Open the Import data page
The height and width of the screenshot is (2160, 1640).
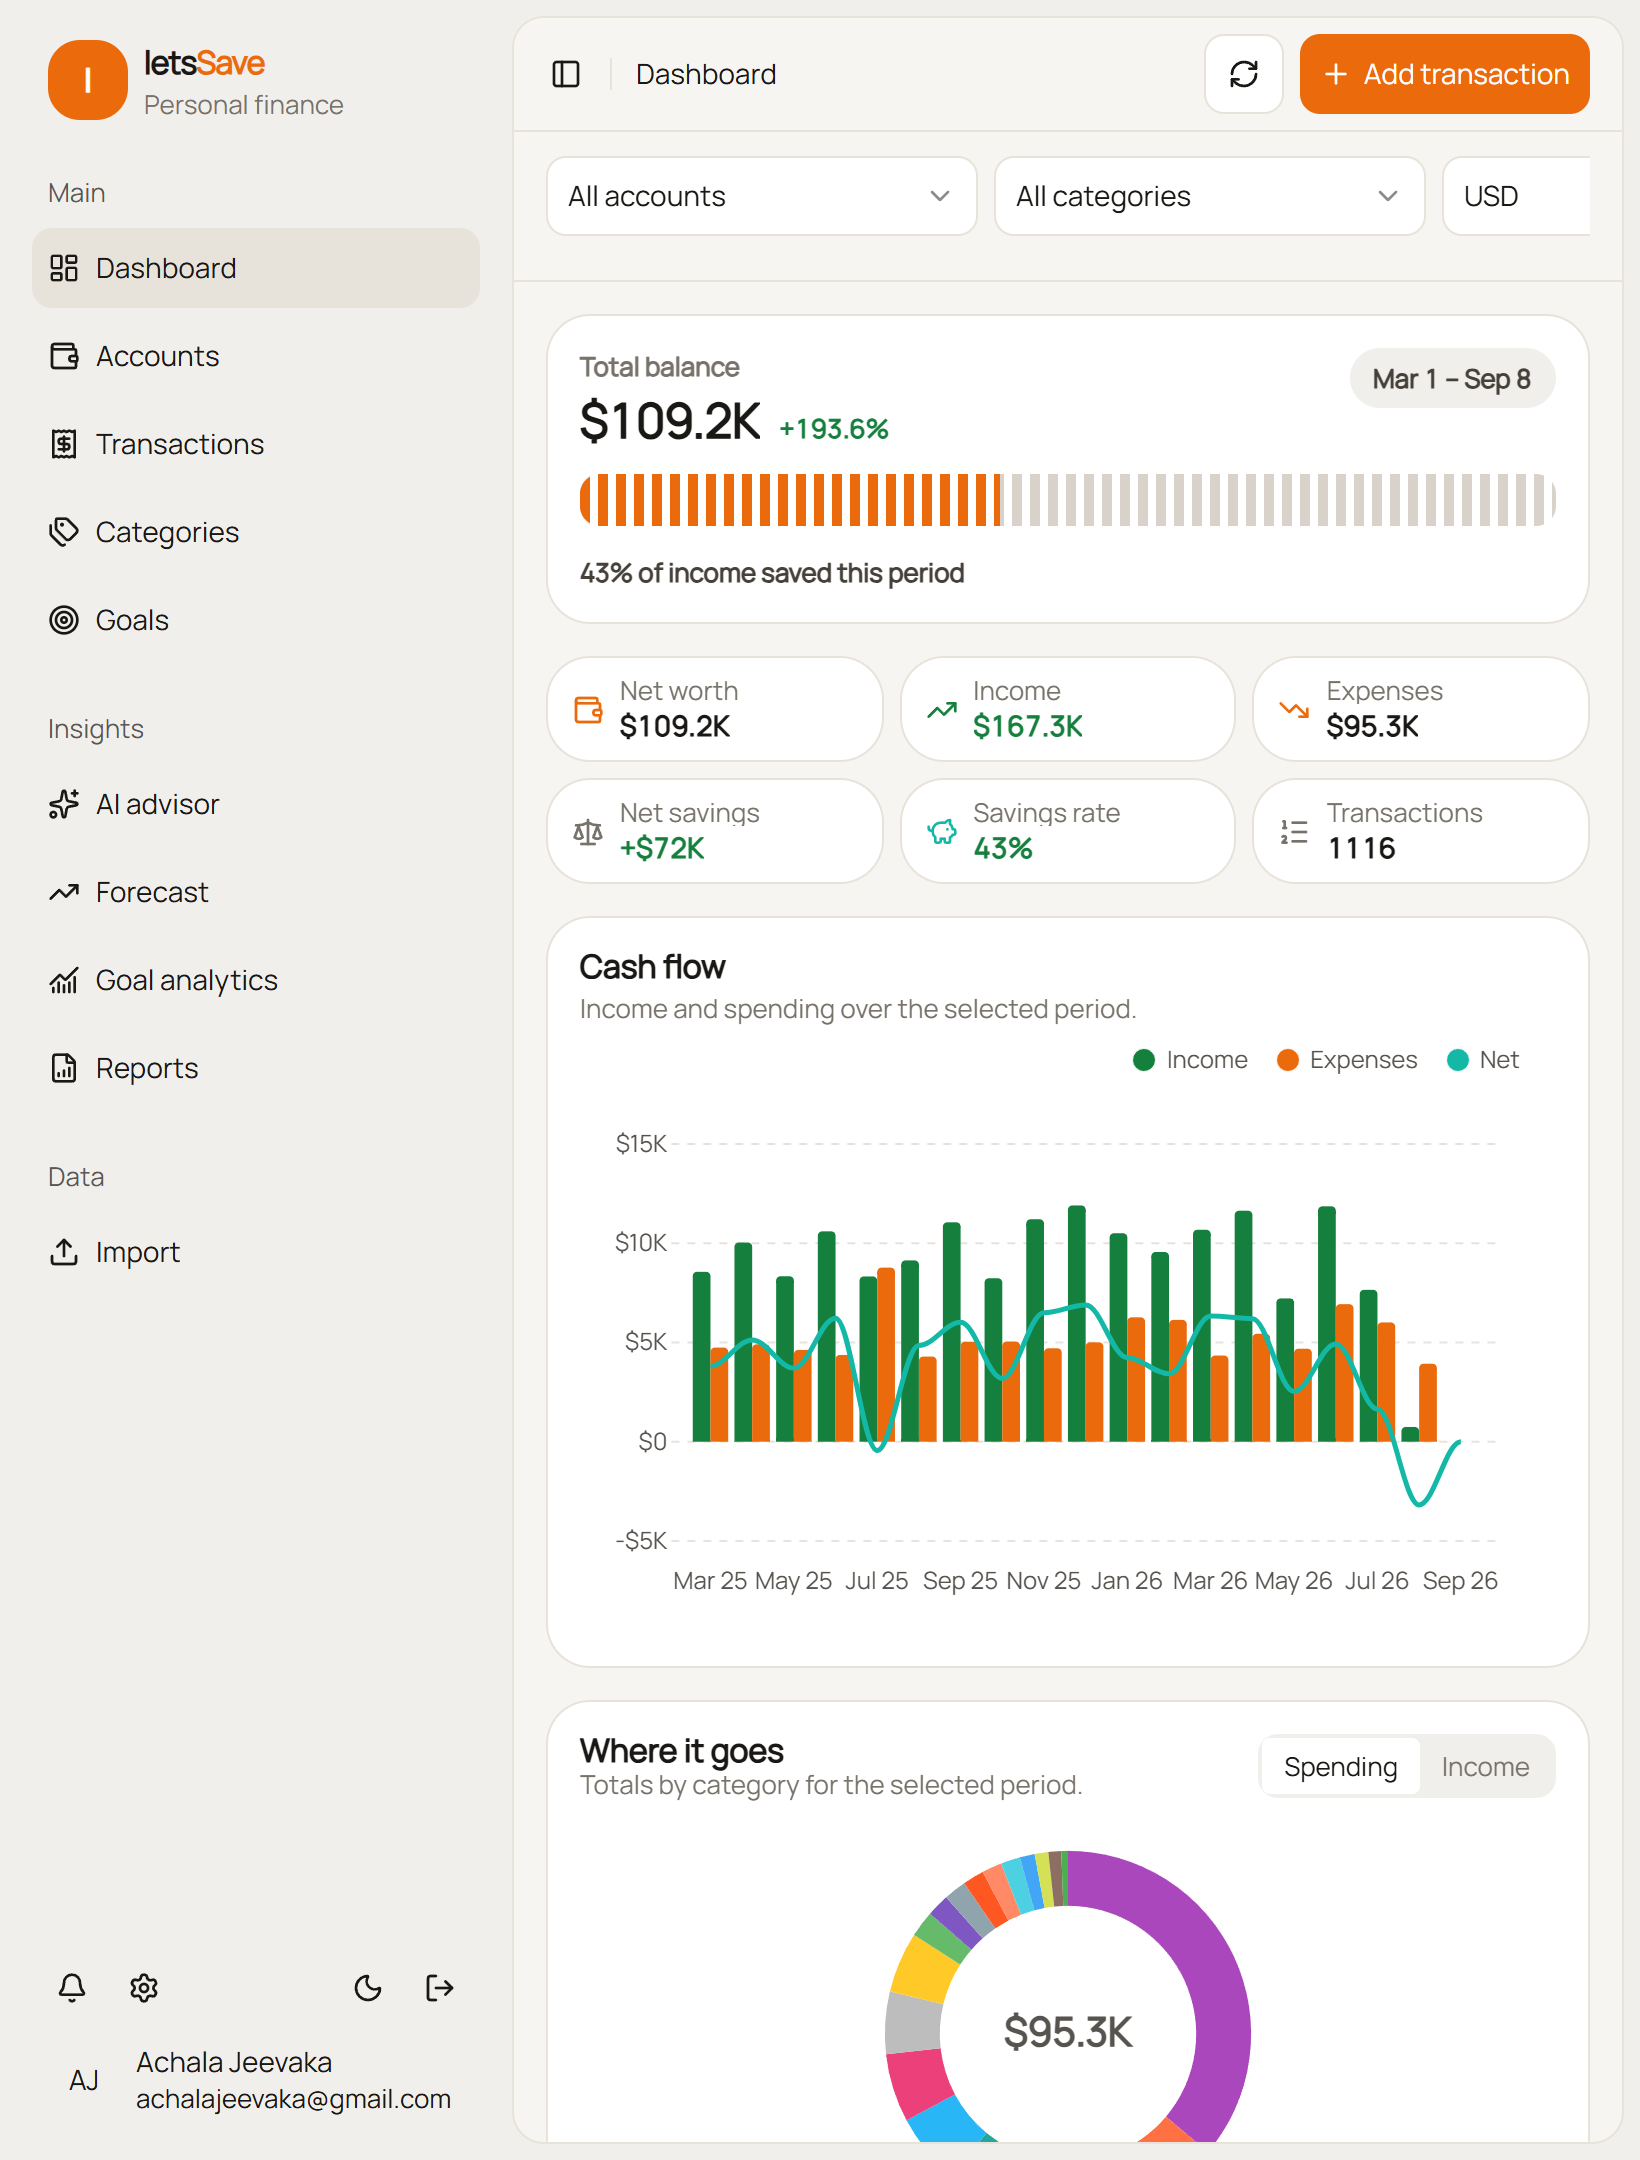[x=256, y=1252]
